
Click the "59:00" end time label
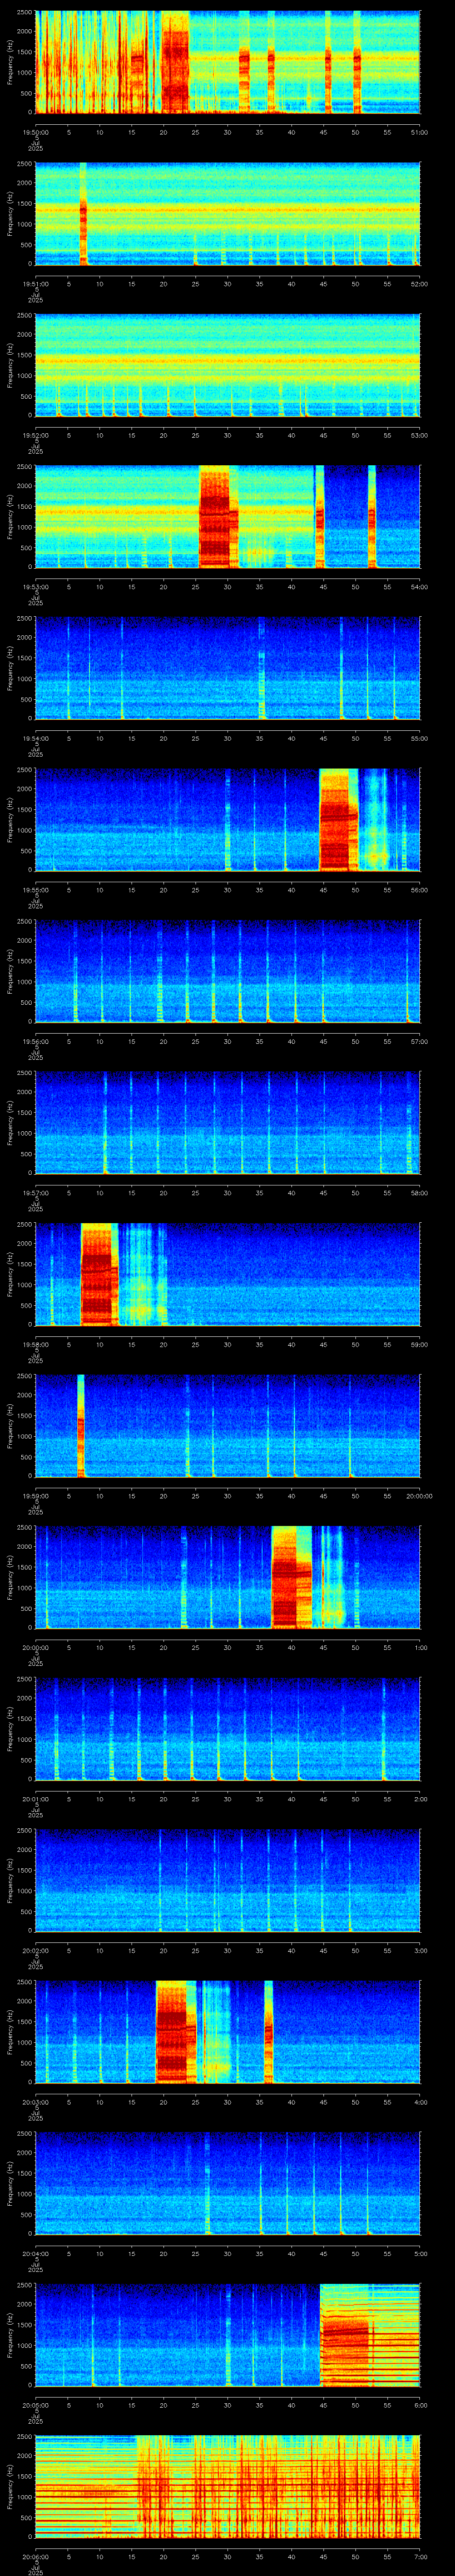coord(420,1344)
